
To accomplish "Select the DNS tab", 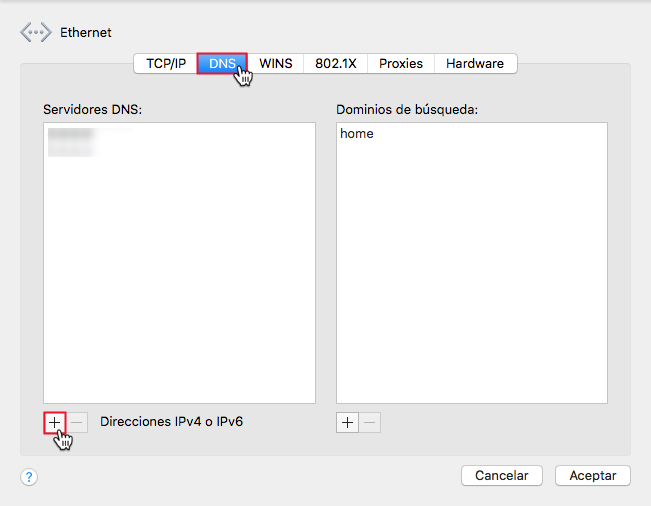I will point(222,64).
